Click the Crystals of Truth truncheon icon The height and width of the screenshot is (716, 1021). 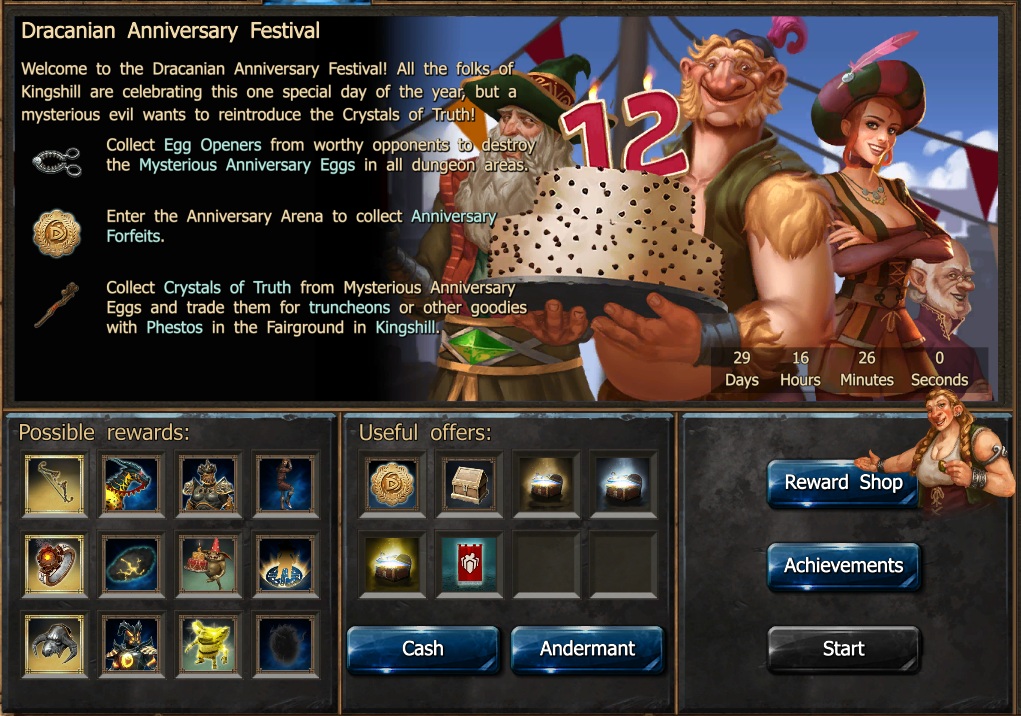click(x=57, y=305)
